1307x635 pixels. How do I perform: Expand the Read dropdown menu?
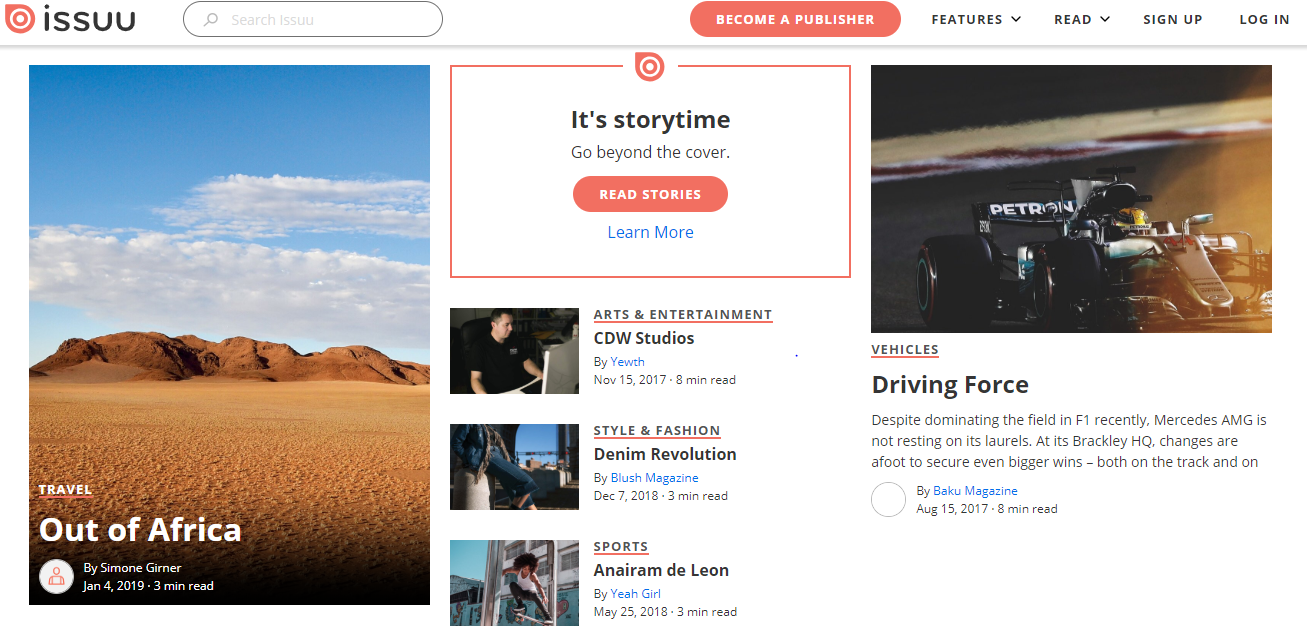tap(1082, 19)
